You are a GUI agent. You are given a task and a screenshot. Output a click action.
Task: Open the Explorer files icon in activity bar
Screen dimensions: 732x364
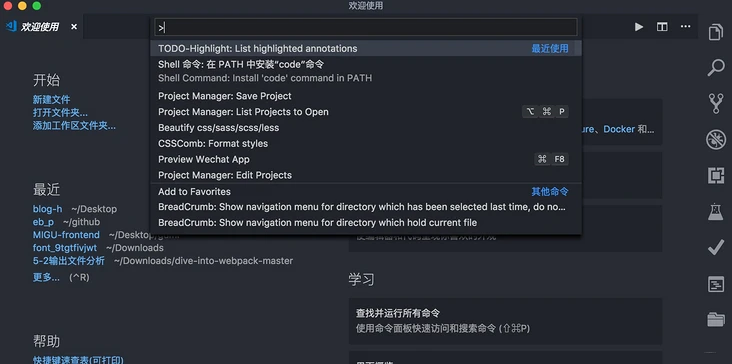click(716, 32)
